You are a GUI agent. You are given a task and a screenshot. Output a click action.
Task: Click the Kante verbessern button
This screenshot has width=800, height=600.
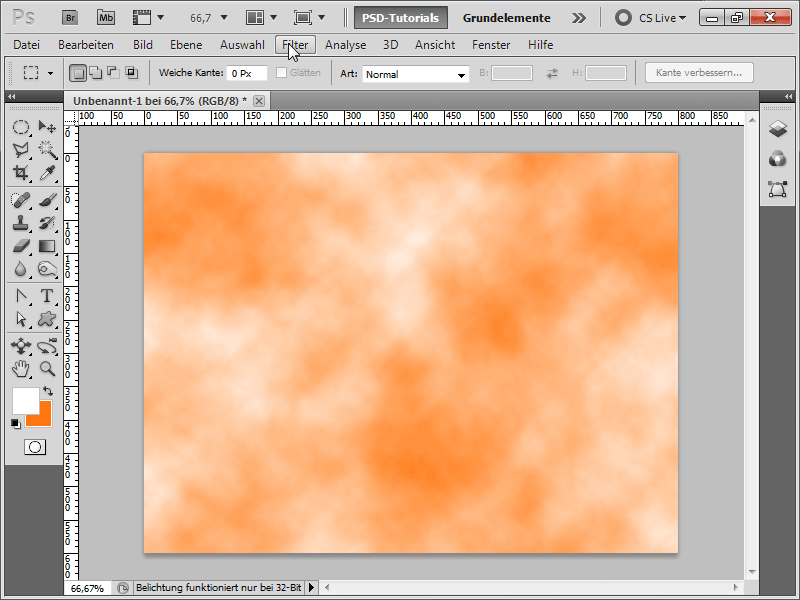click(699, 73)
